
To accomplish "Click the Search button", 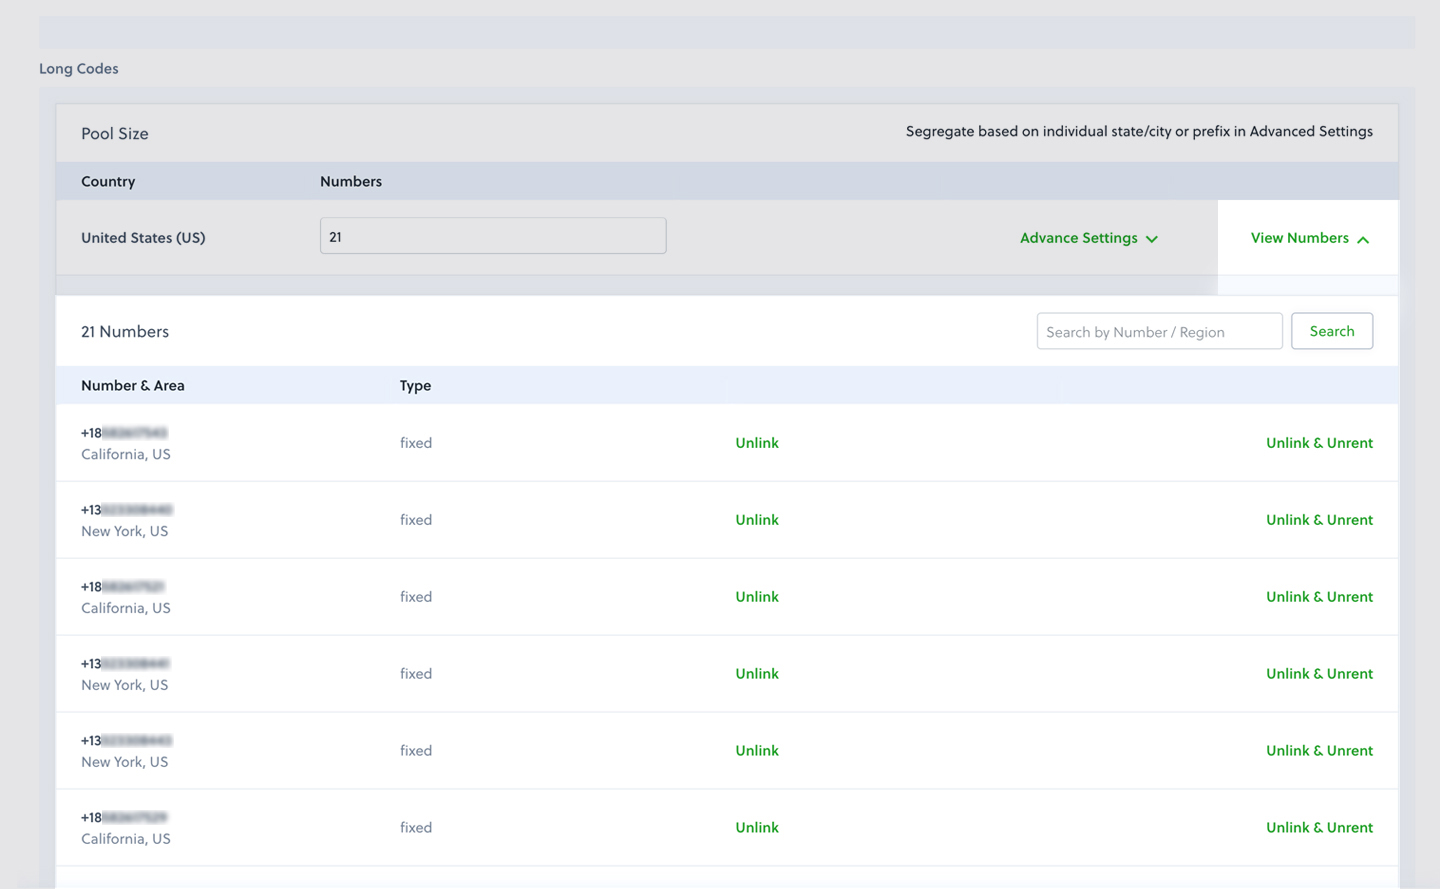I will (1332, 331).
